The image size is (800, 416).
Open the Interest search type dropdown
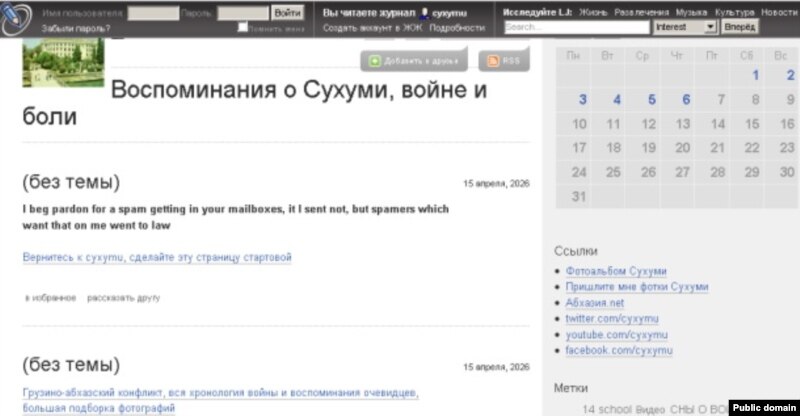point(684,27)
